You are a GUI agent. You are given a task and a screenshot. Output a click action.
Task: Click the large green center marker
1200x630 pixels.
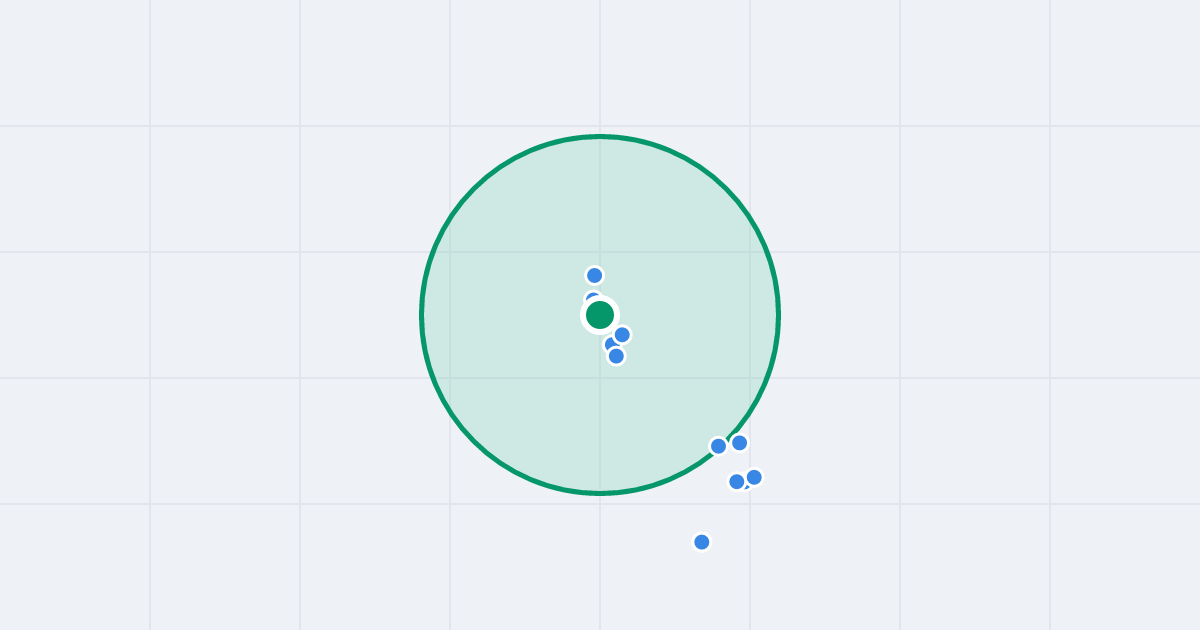(x=600, y=315)
